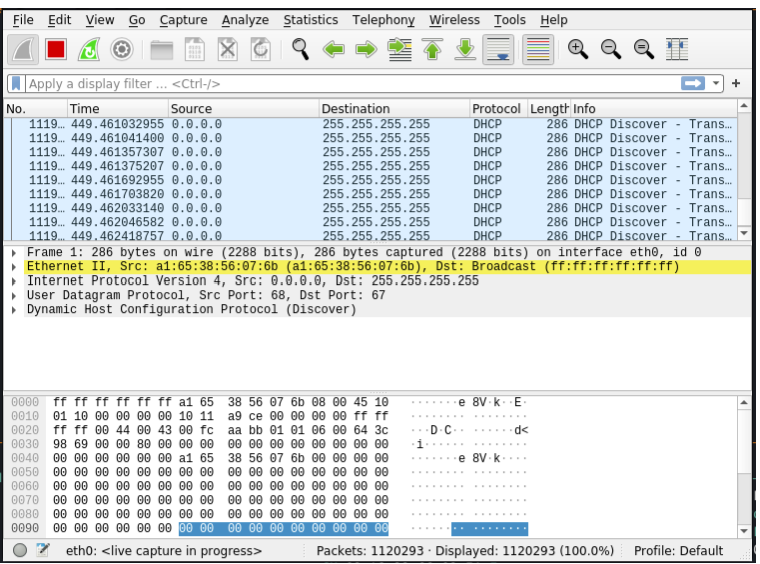Expand Dynamic Host Configuration Protocol row
Image resolution: width=760 pixels, height=564 pixels.
[x=14, y=310]
